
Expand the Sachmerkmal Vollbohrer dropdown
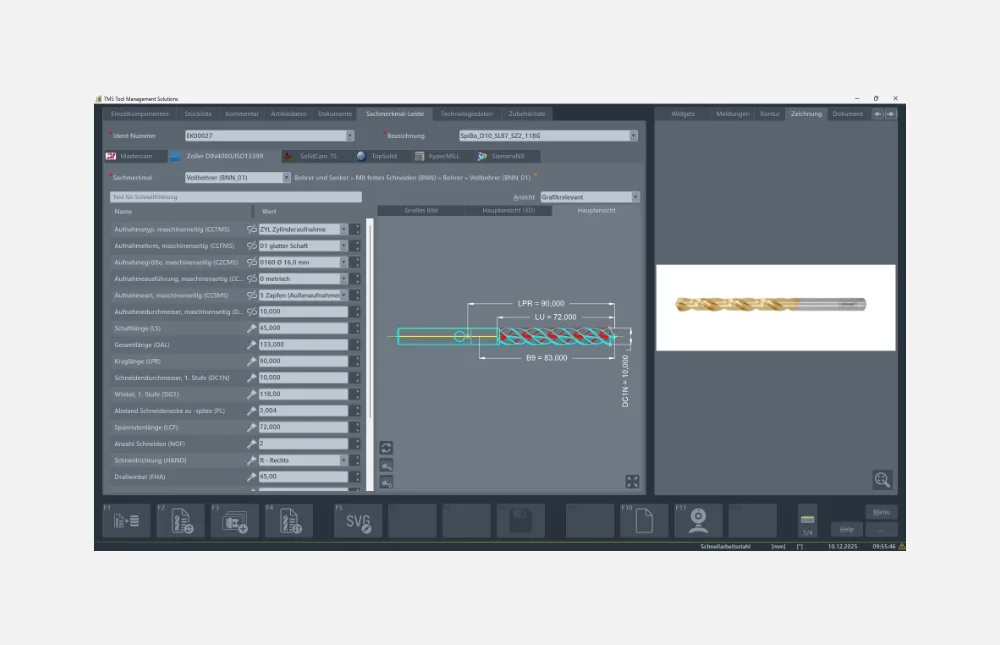click(286, 177)
